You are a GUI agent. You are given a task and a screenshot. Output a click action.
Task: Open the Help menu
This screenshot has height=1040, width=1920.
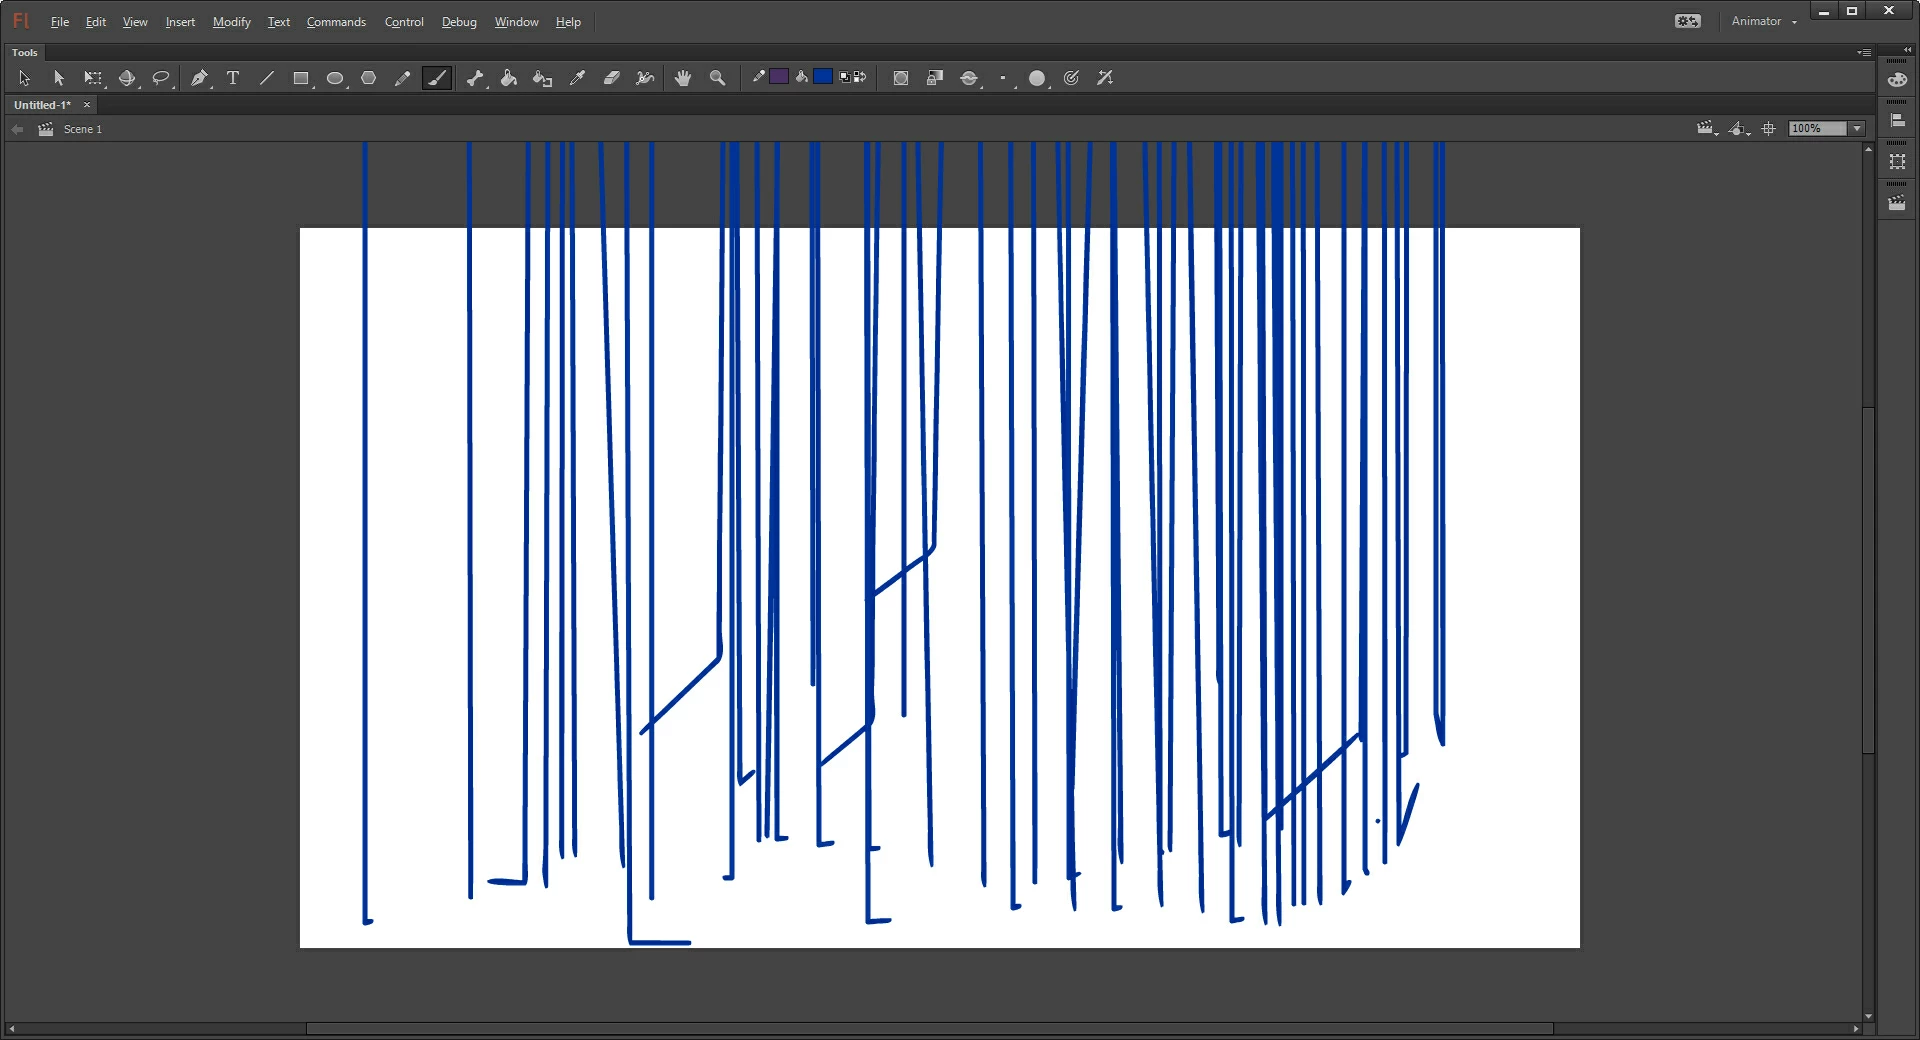pos(568,22)
